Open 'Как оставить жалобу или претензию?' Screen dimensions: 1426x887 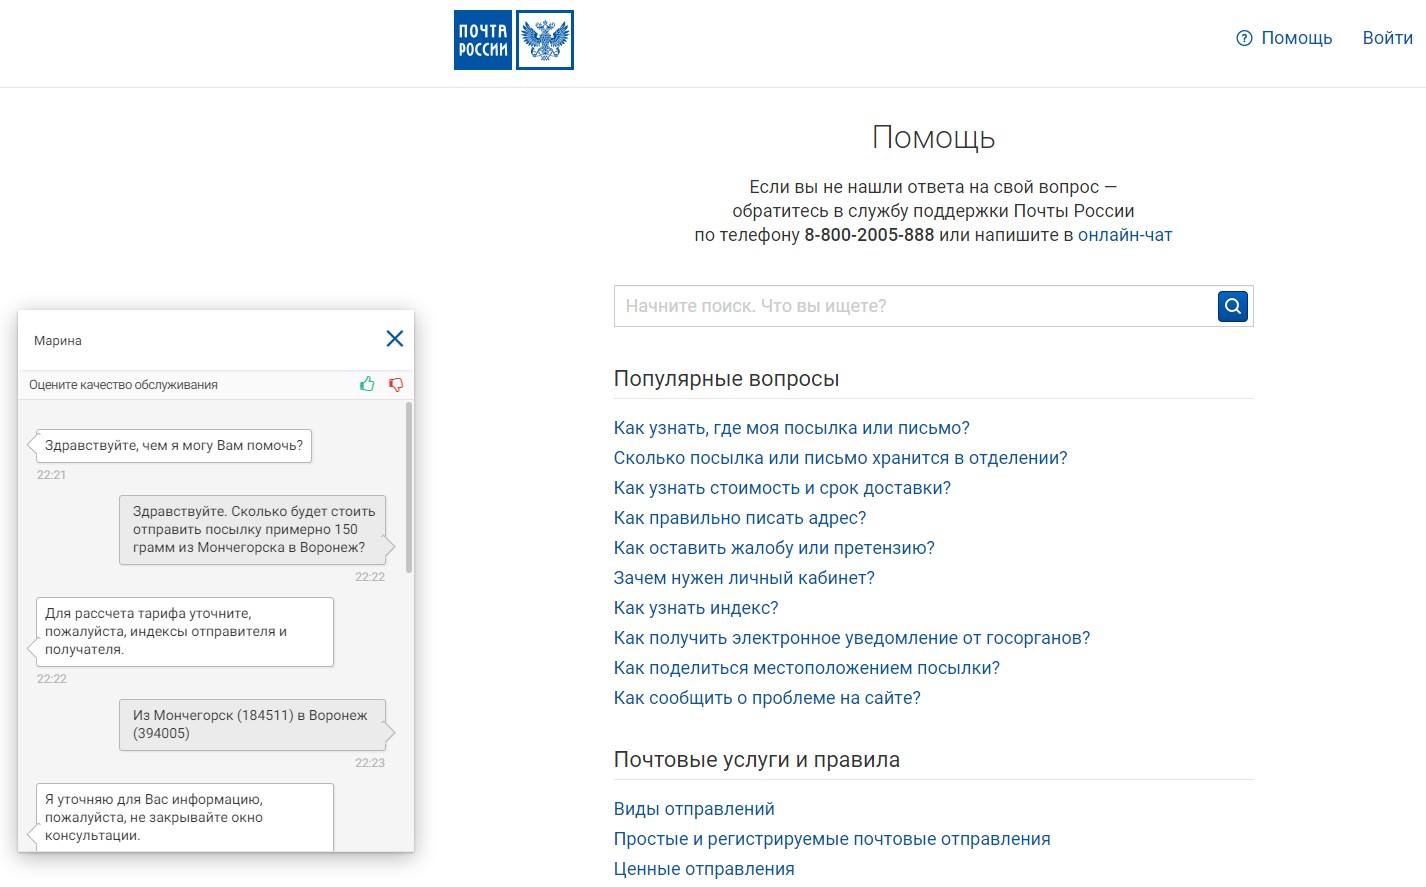[774, 548]
